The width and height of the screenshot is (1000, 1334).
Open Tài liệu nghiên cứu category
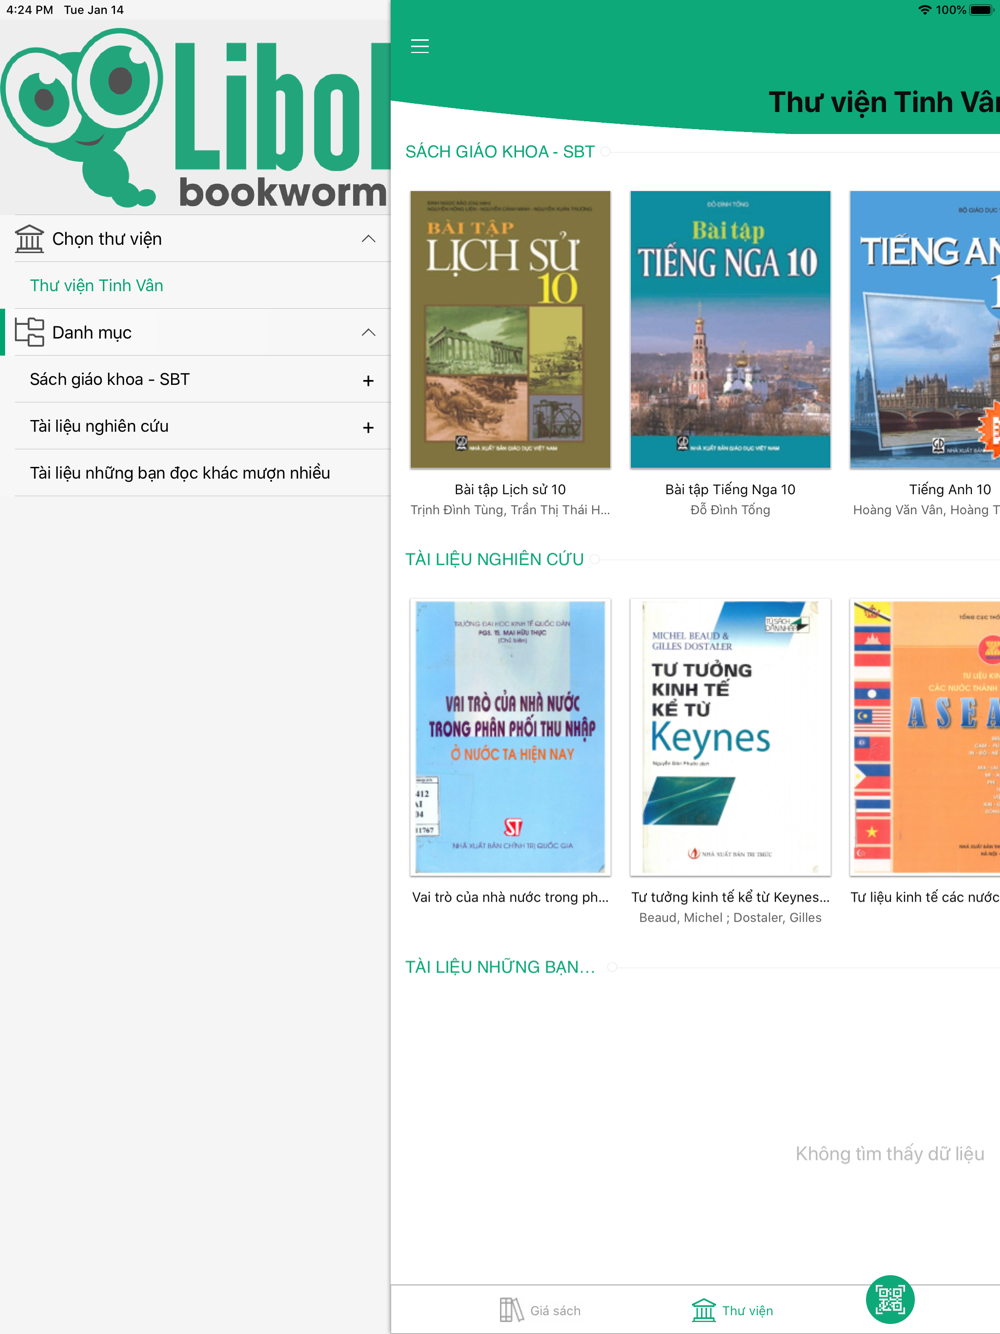(x=99, y=427)
